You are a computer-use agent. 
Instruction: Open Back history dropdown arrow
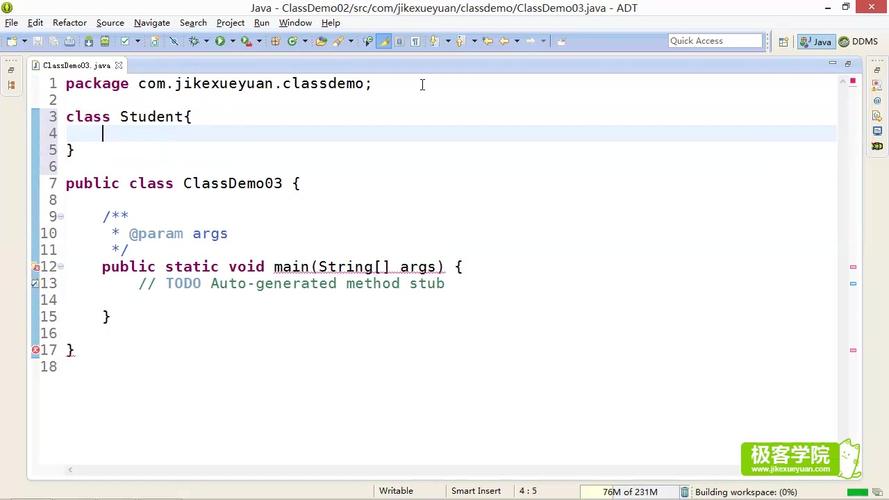[x=517, y=41]
